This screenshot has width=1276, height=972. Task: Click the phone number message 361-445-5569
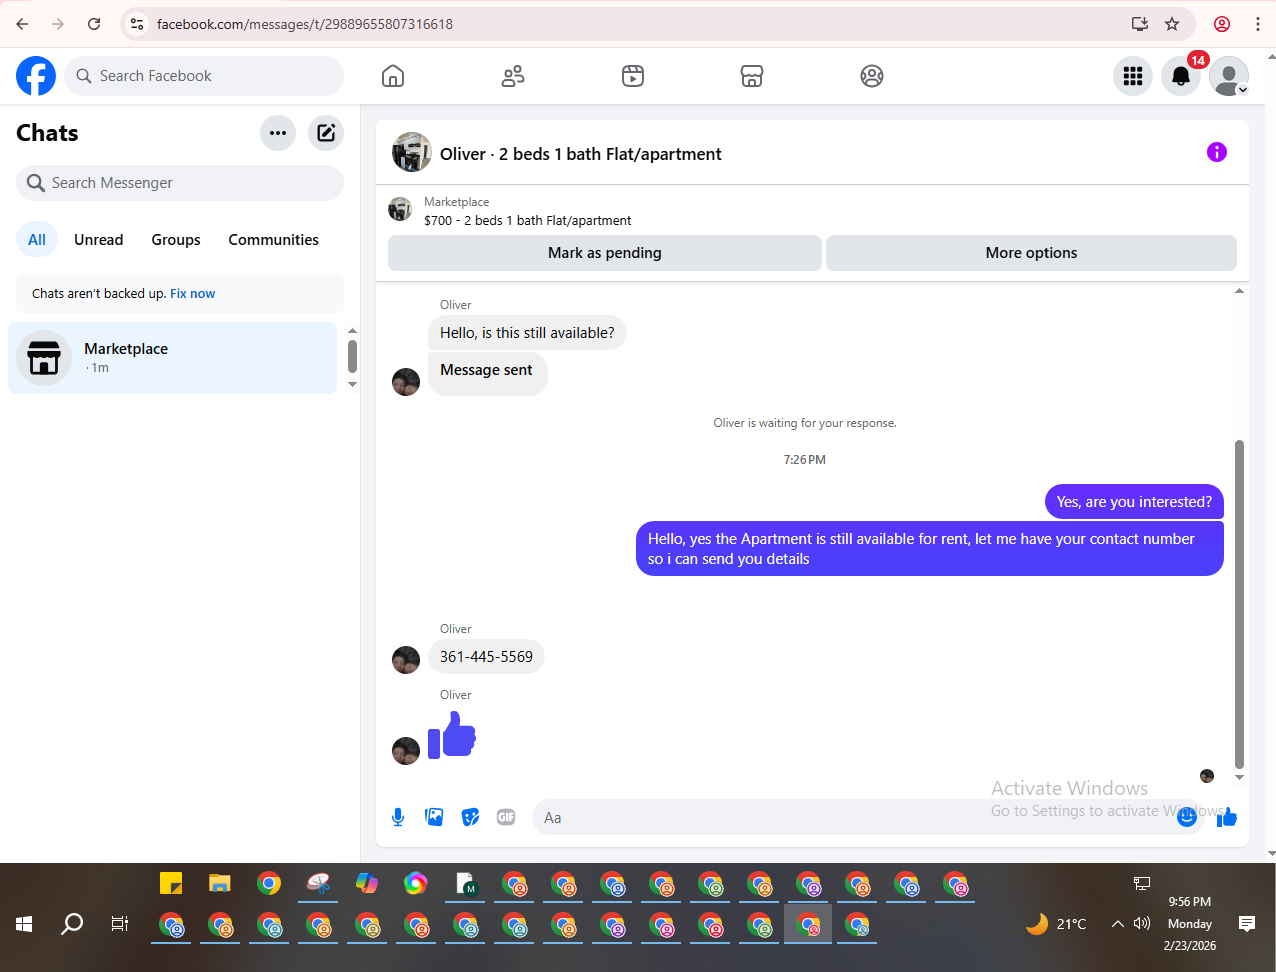[x=487, y=657]
